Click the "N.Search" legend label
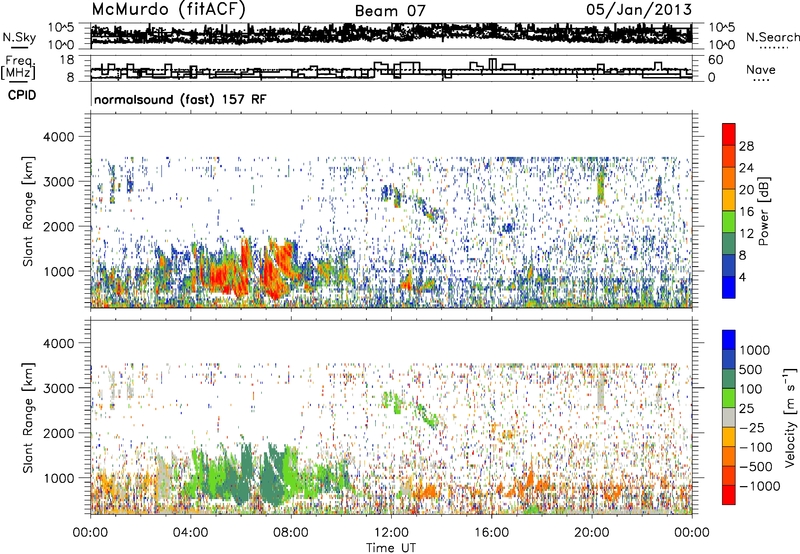 [x=772, y=37]
